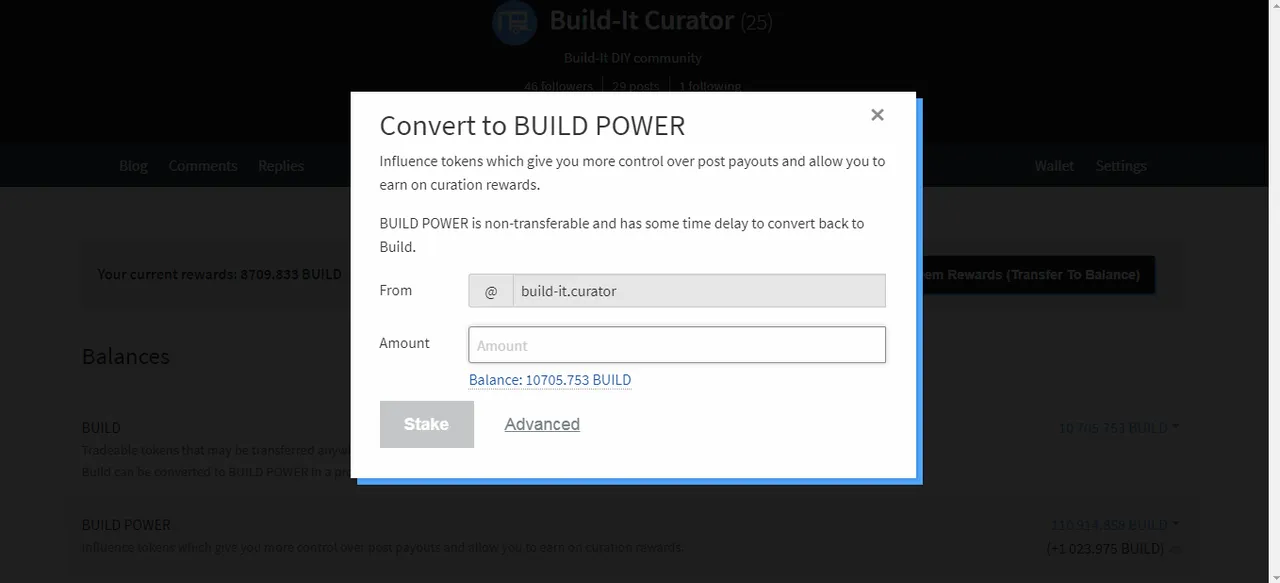Click the 'Amount' label in the dialog
This screenshot has height=583, width=1280.
coord(404,343)
